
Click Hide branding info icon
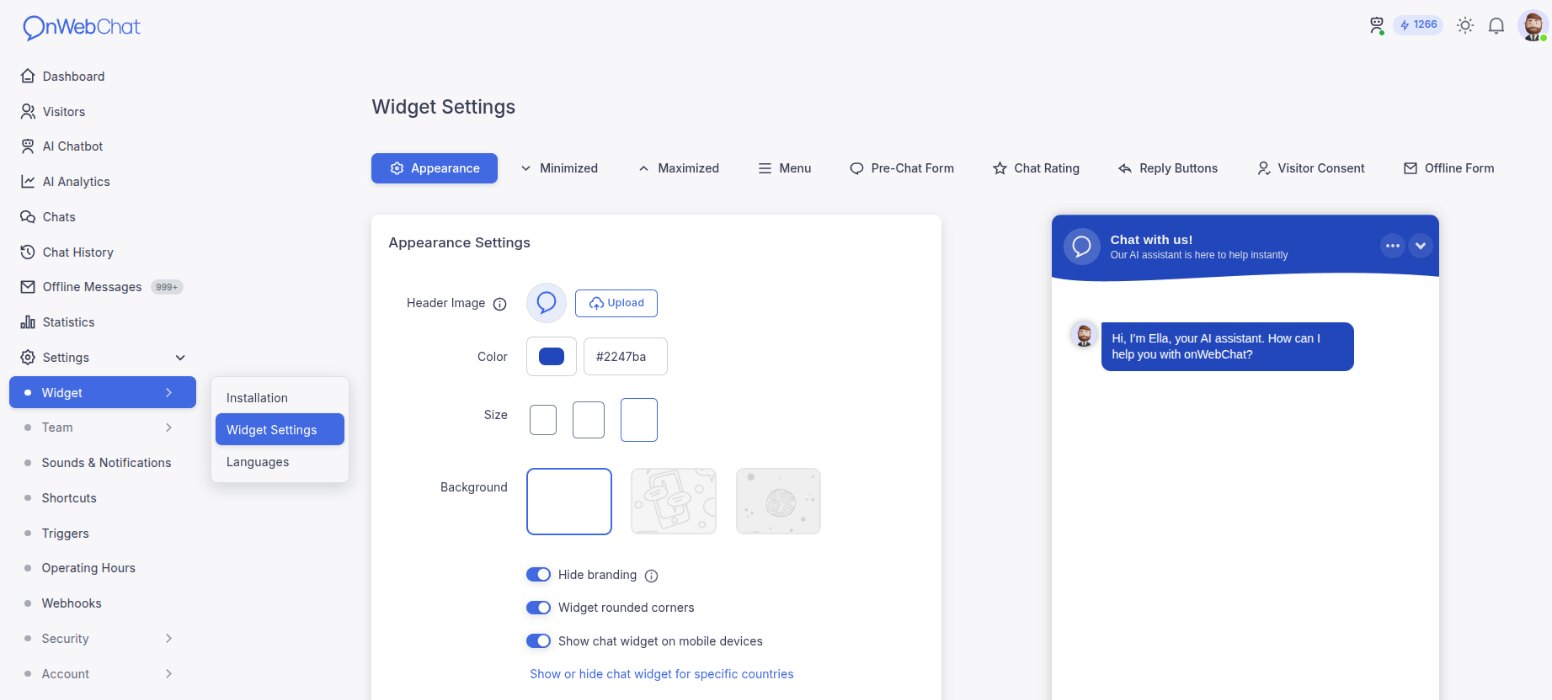651,575
